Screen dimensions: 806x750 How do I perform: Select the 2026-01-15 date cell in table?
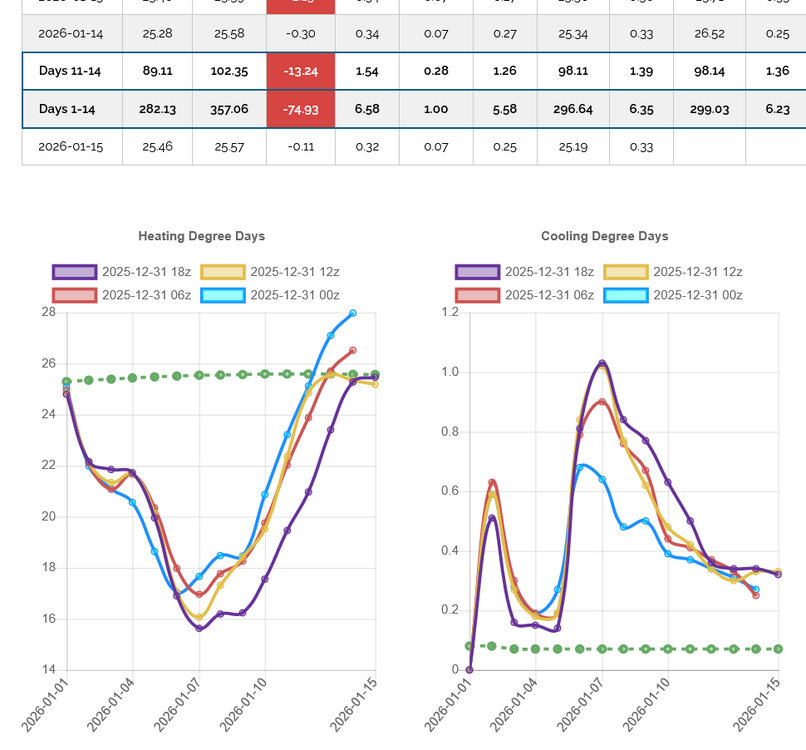point(70,147)
